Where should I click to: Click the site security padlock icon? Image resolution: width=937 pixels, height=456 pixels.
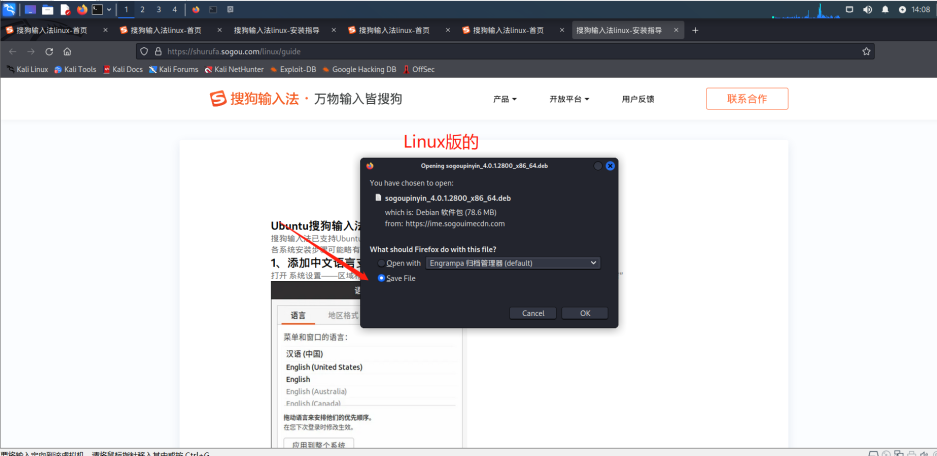(158, 51)
